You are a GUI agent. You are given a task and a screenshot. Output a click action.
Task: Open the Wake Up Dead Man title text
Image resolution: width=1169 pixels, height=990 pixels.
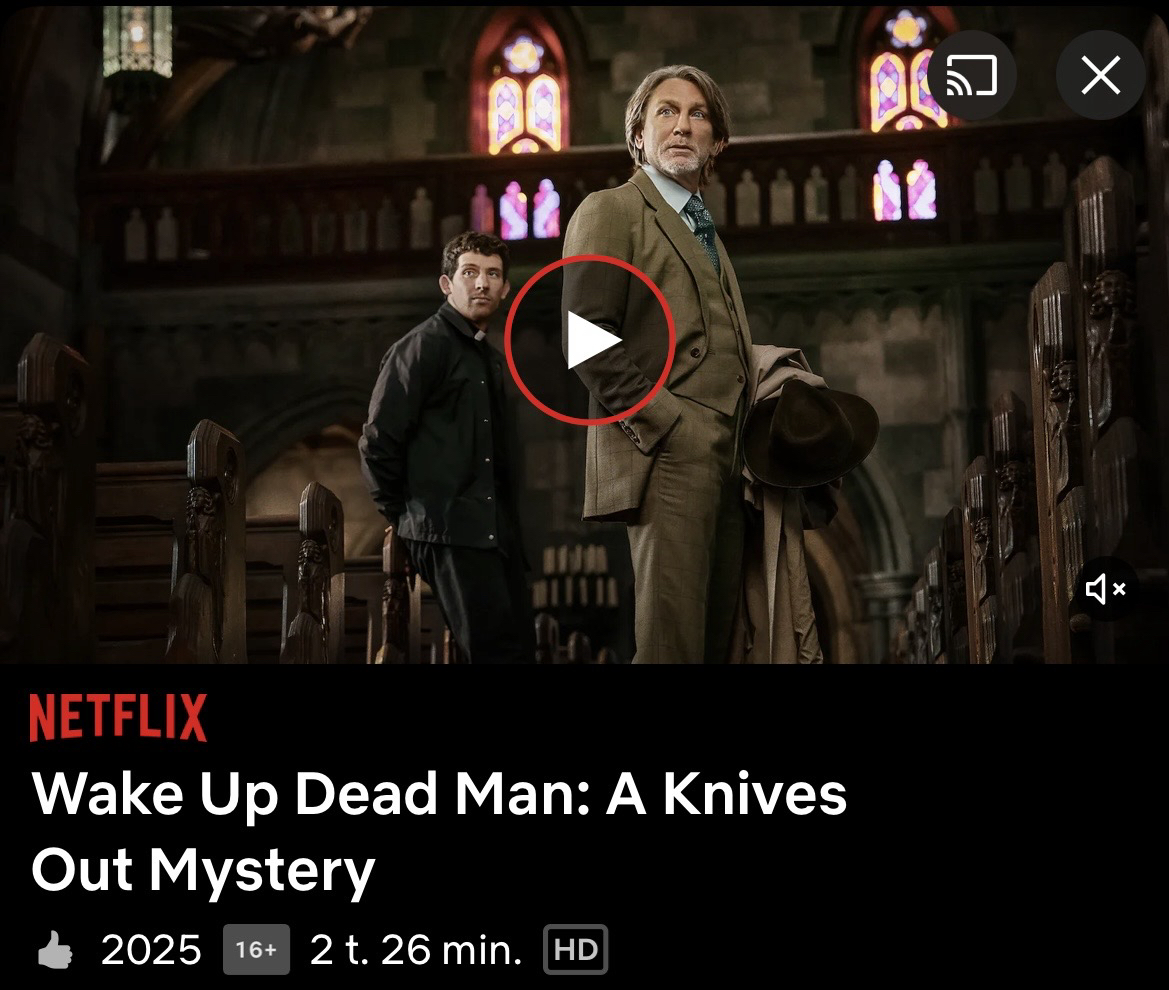tap(438, 832)
